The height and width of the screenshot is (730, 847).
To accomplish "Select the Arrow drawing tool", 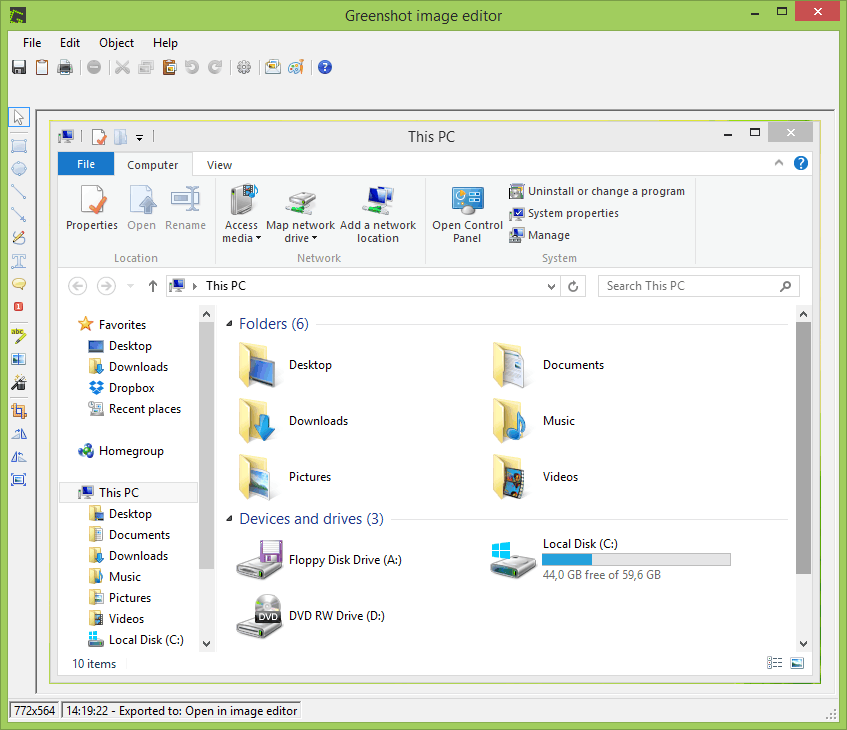I will click(18, 216).
